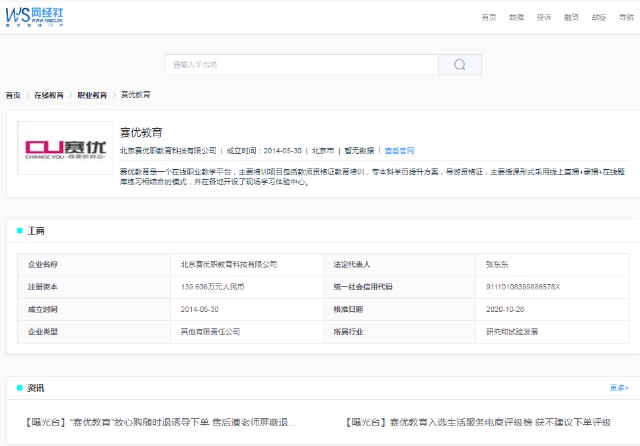Click the 网经社 site logo
Image resolution: width=640 pixels, height=446 pixels.
[x=34, y=17]
